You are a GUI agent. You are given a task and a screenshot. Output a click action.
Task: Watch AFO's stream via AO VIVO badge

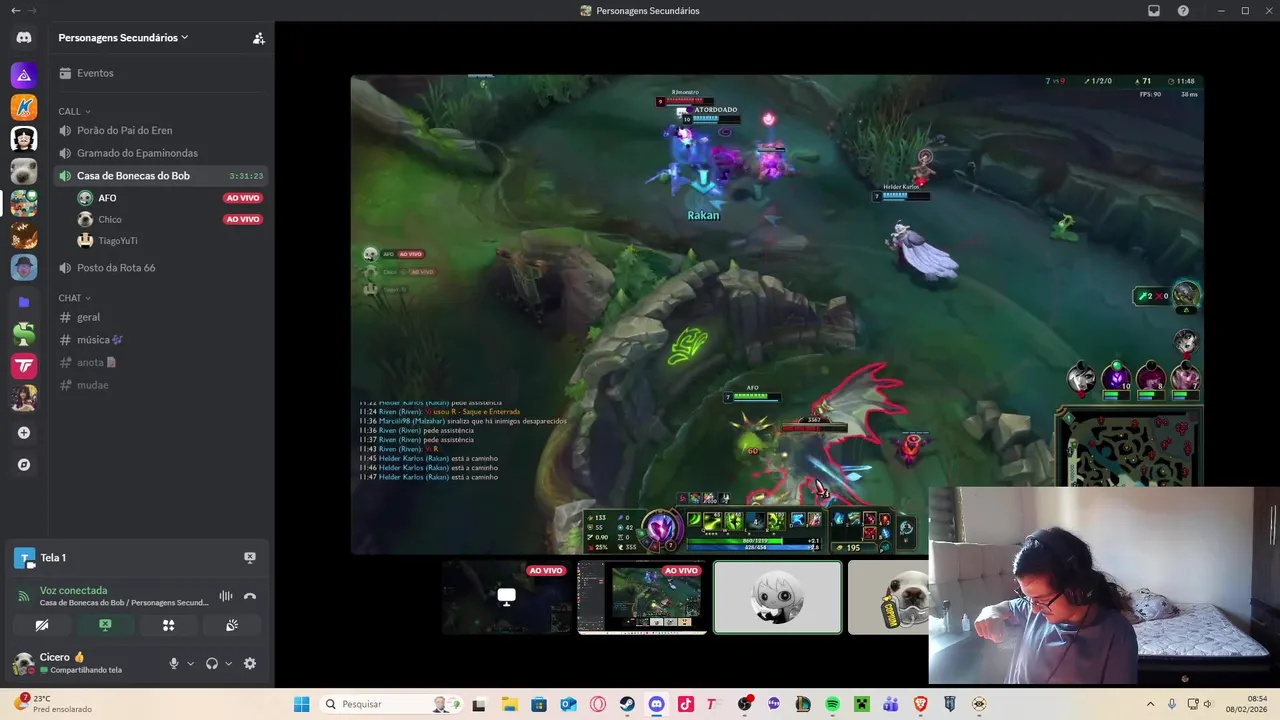(x=243, y=198)
